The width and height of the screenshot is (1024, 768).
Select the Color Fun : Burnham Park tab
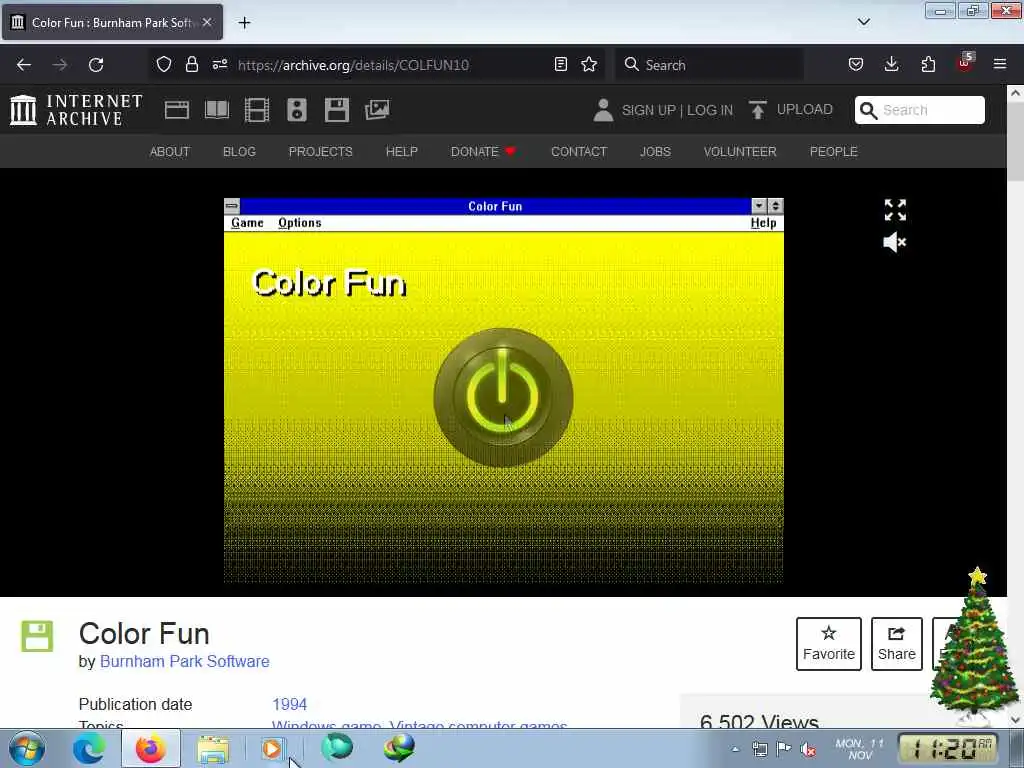(x=112, y=22)
